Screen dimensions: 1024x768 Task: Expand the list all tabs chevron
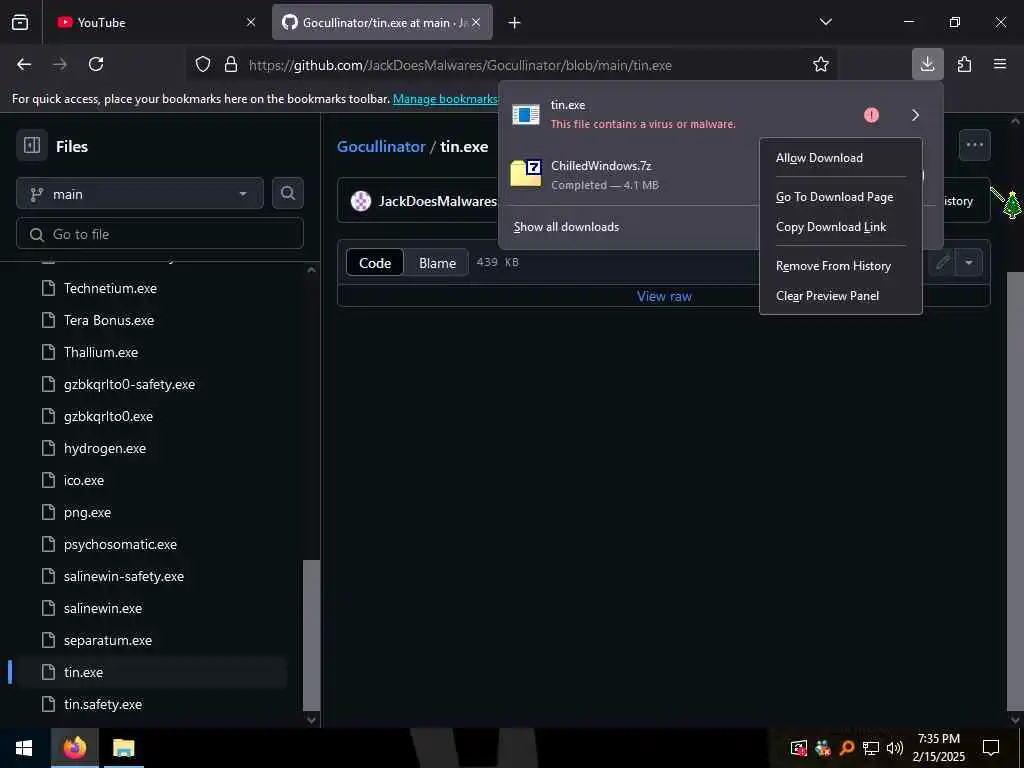pos(825,22)
